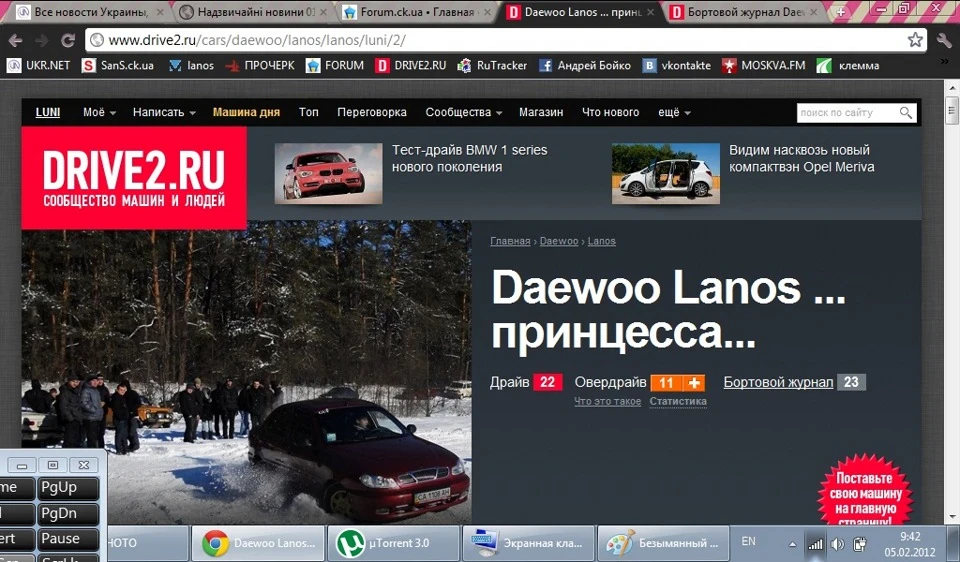Switch to the Forum.ck.ua tab
960x562 pixels.
pyautogui.click(x=416, y=12)
